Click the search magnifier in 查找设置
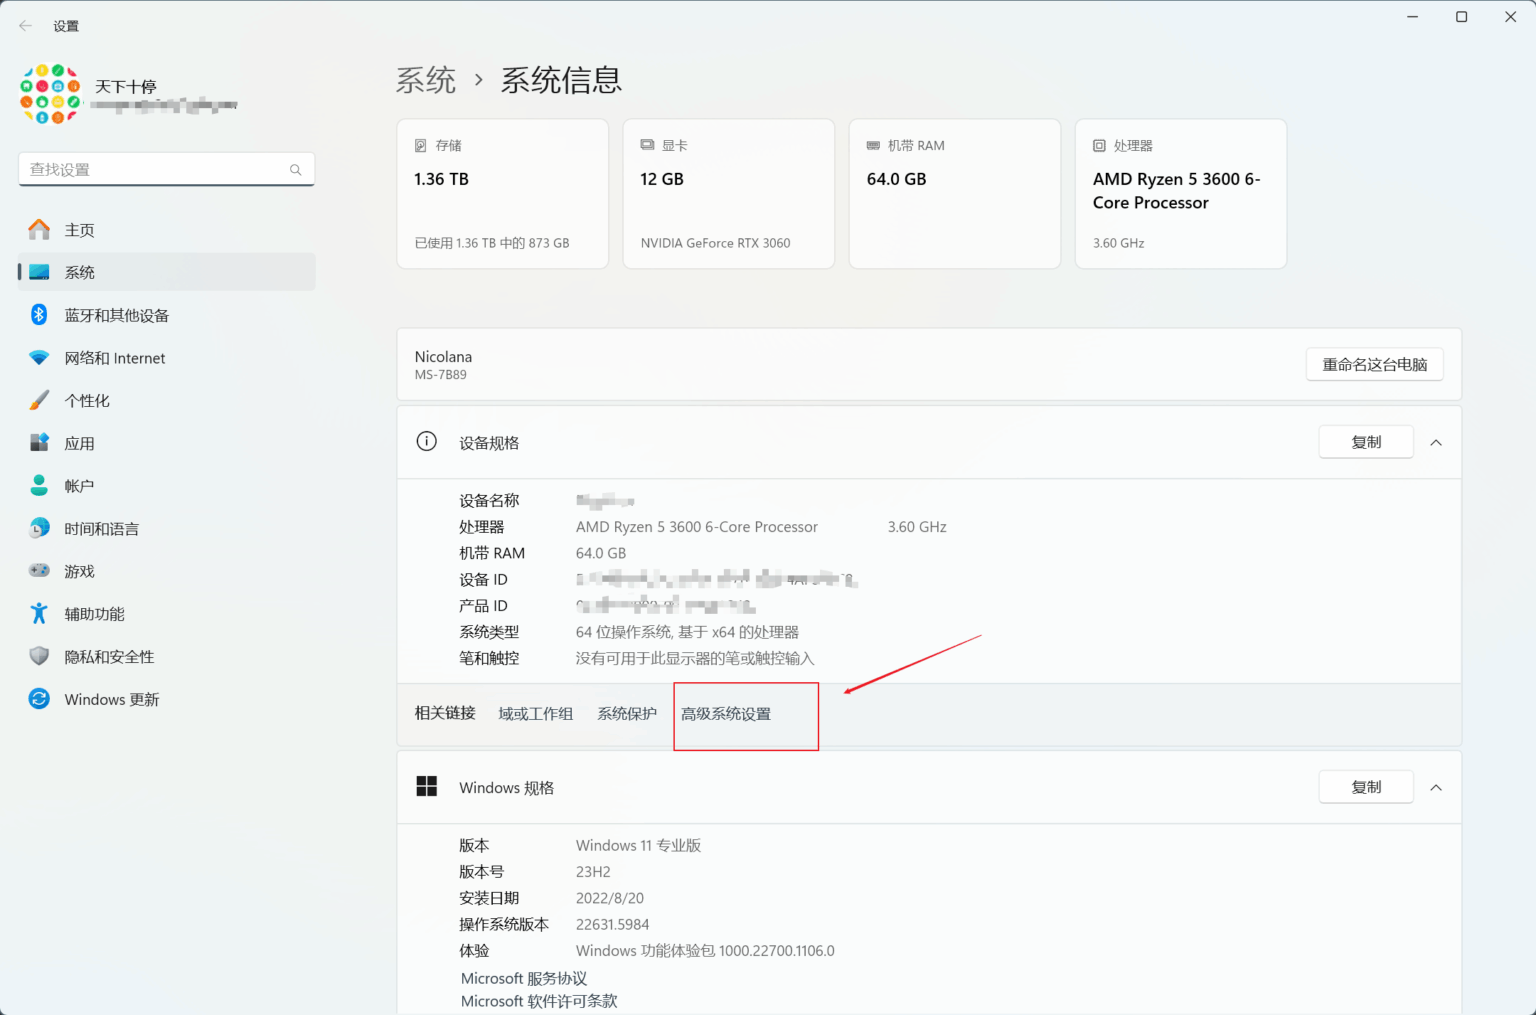The height and width of the screenshot is (1015, 1536). coord(295,169)
